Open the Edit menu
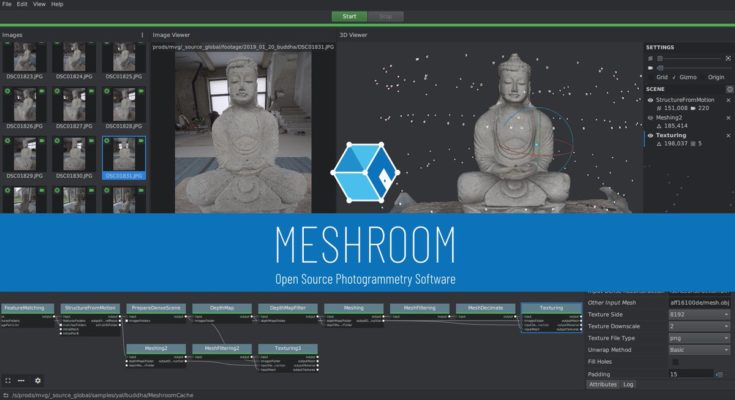 point(22,4)
